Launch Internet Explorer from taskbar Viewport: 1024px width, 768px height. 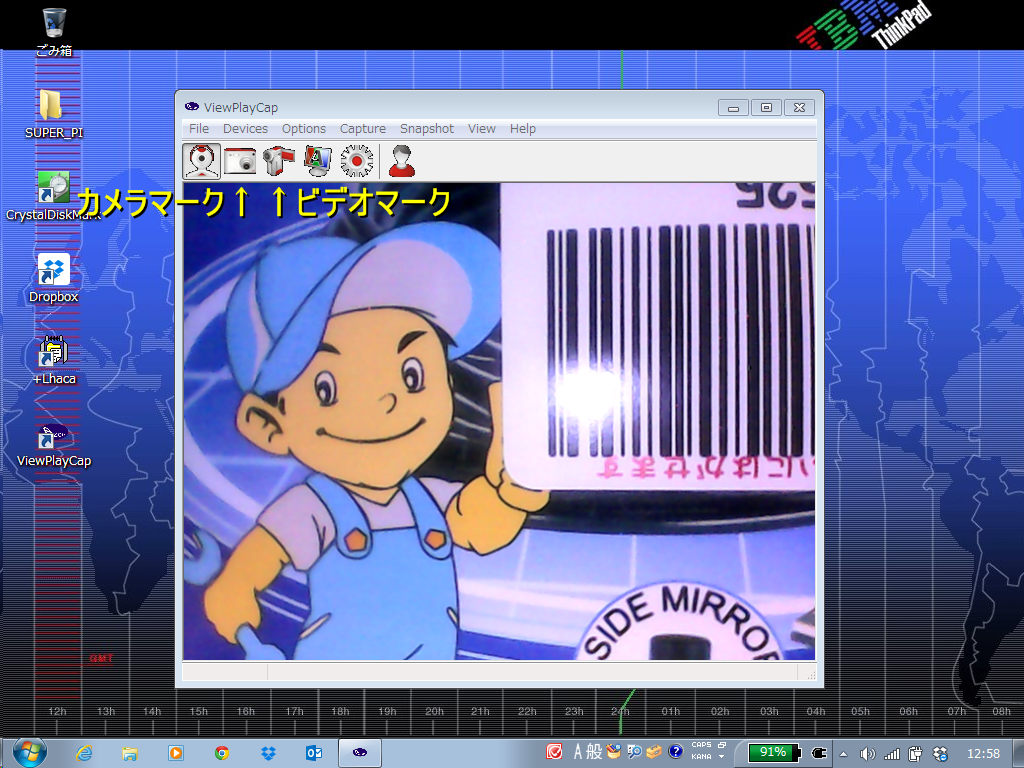coord(84,753)
